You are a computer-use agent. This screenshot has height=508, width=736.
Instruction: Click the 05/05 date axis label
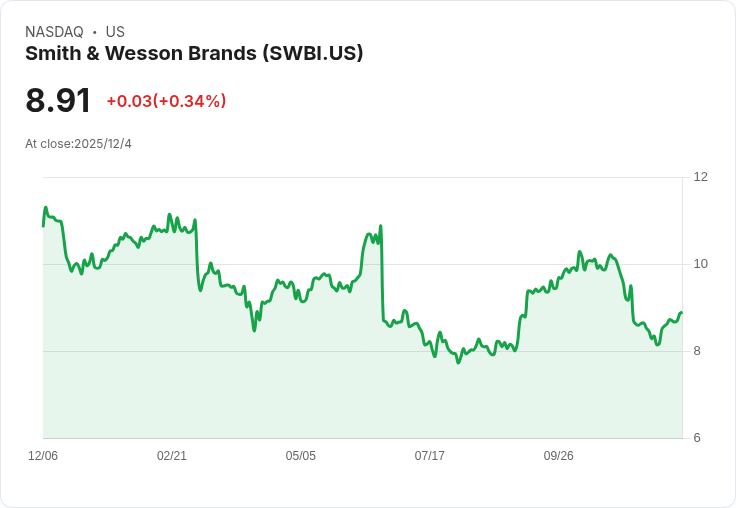click(x=300, y=456)
